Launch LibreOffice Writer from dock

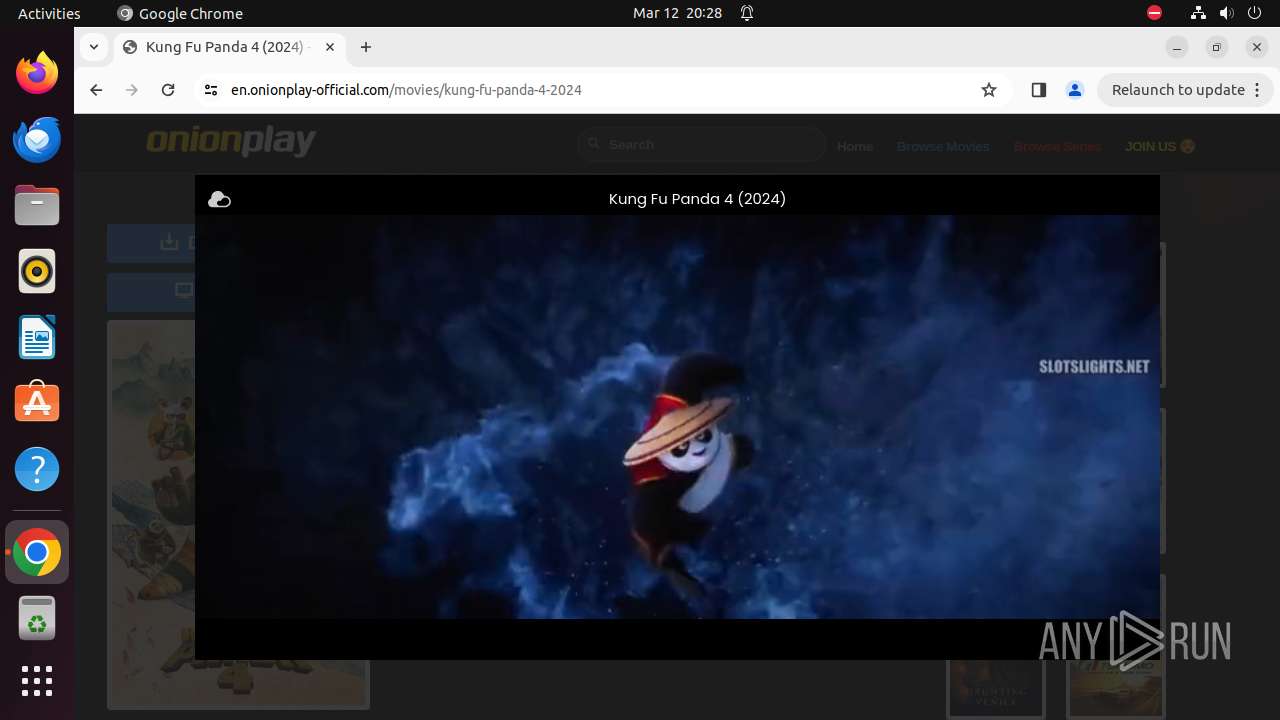click(x=37, y=337)
